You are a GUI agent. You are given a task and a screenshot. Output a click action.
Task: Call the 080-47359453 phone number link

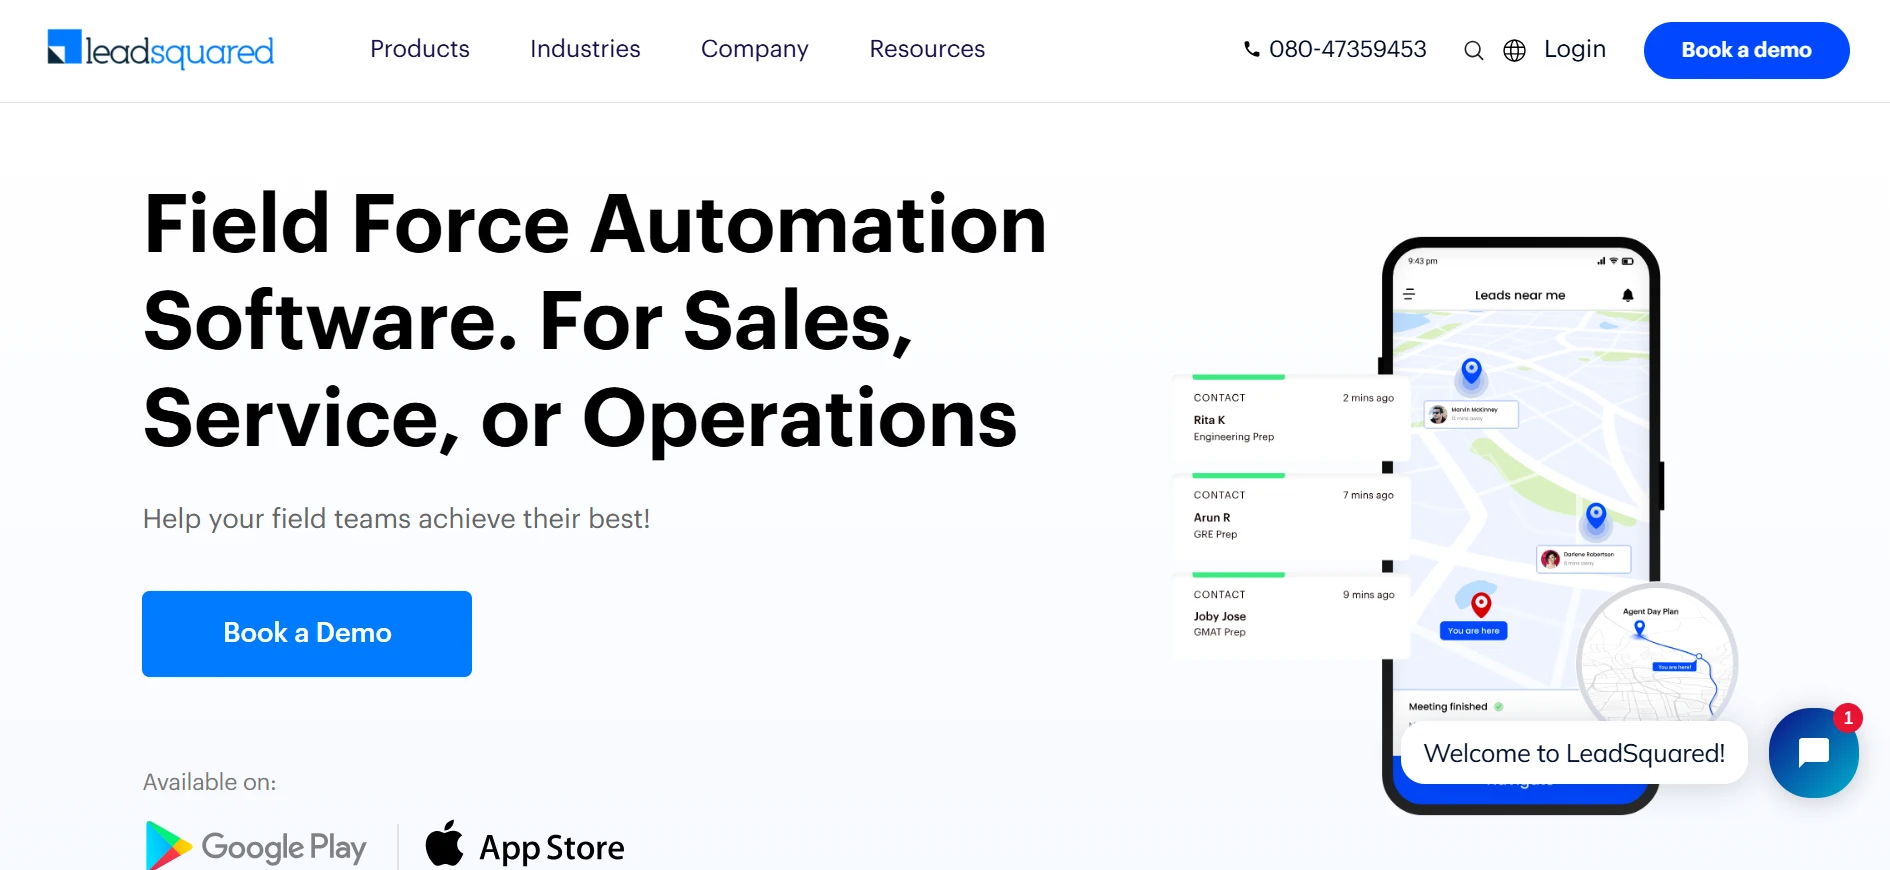[1347, 49]
